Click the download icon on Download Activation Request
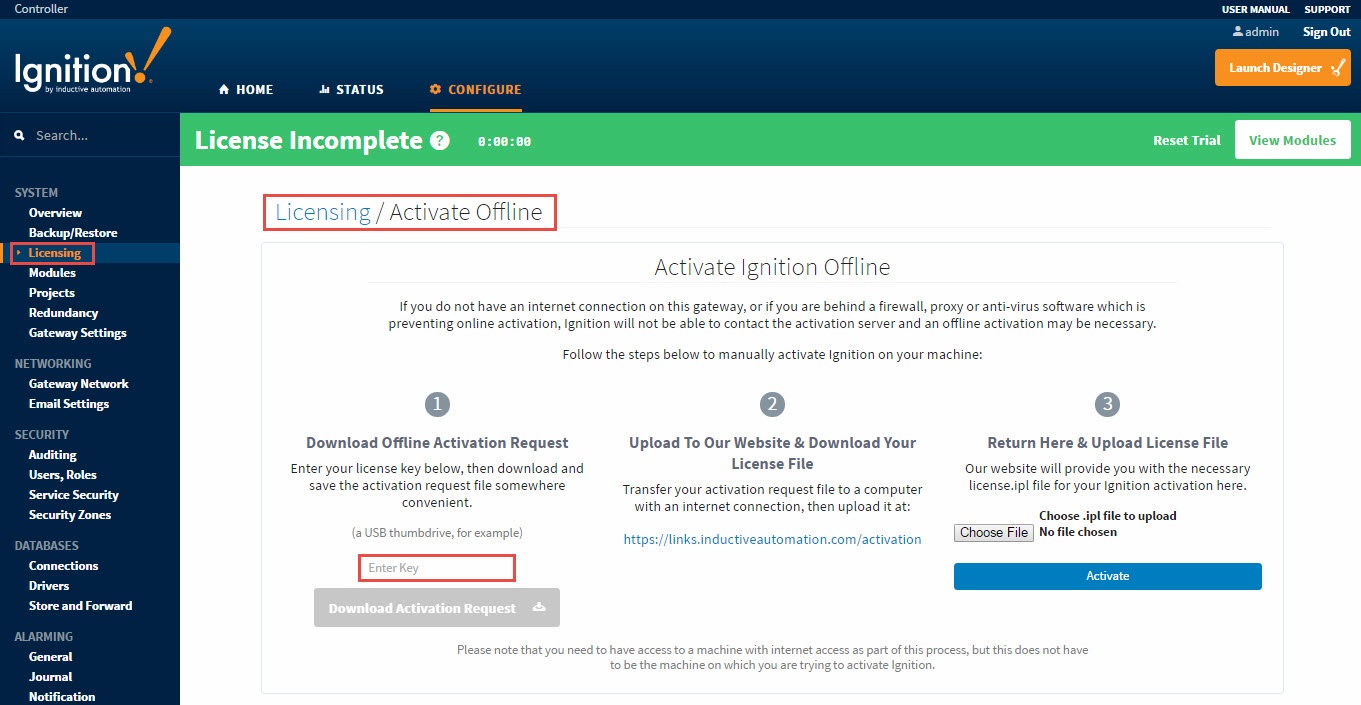This screenshot has height=705, width=1361. [536, 607]
